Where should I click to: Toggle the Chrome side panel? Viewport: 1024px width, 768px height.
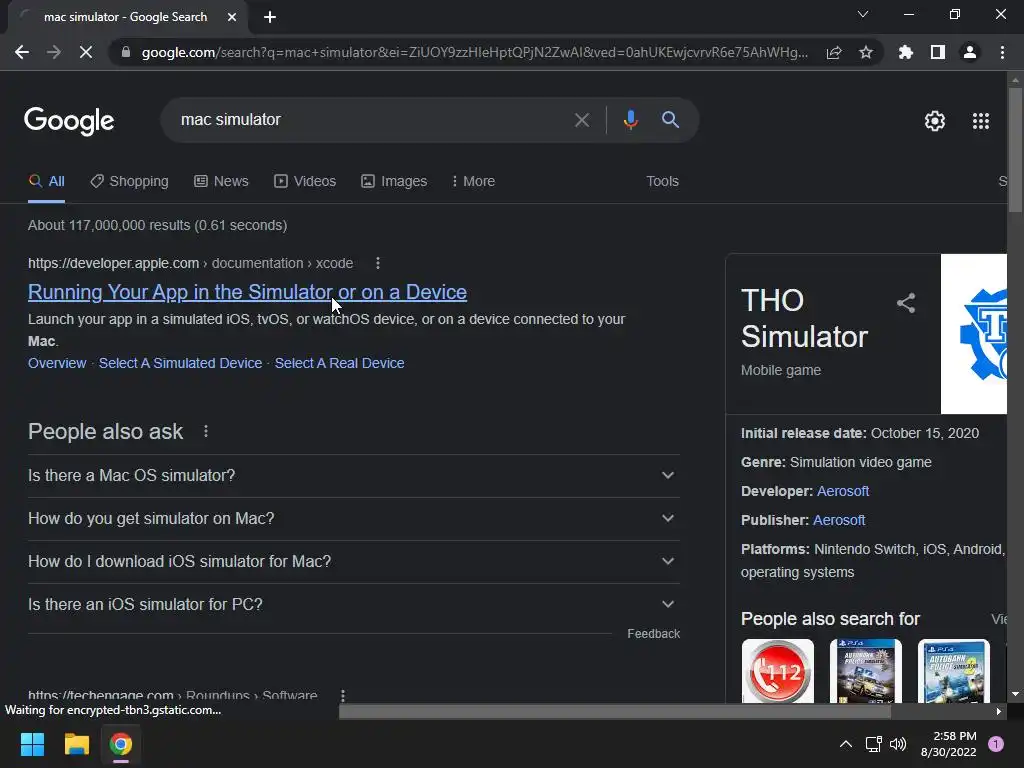click(938, 52)
